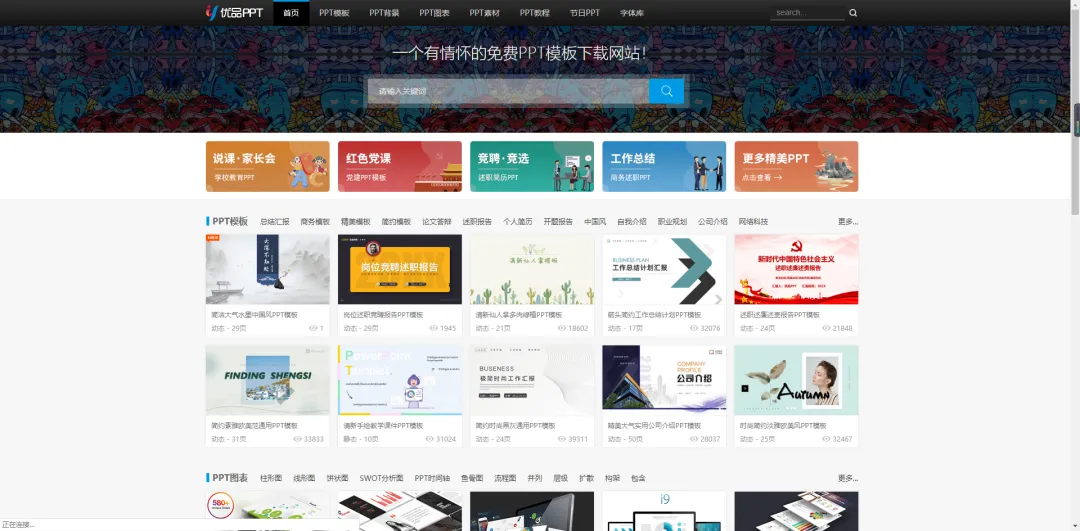Screen dimensions: 1080x531
Task: Select the 首页 tab
Action: (x=291, y=13)
